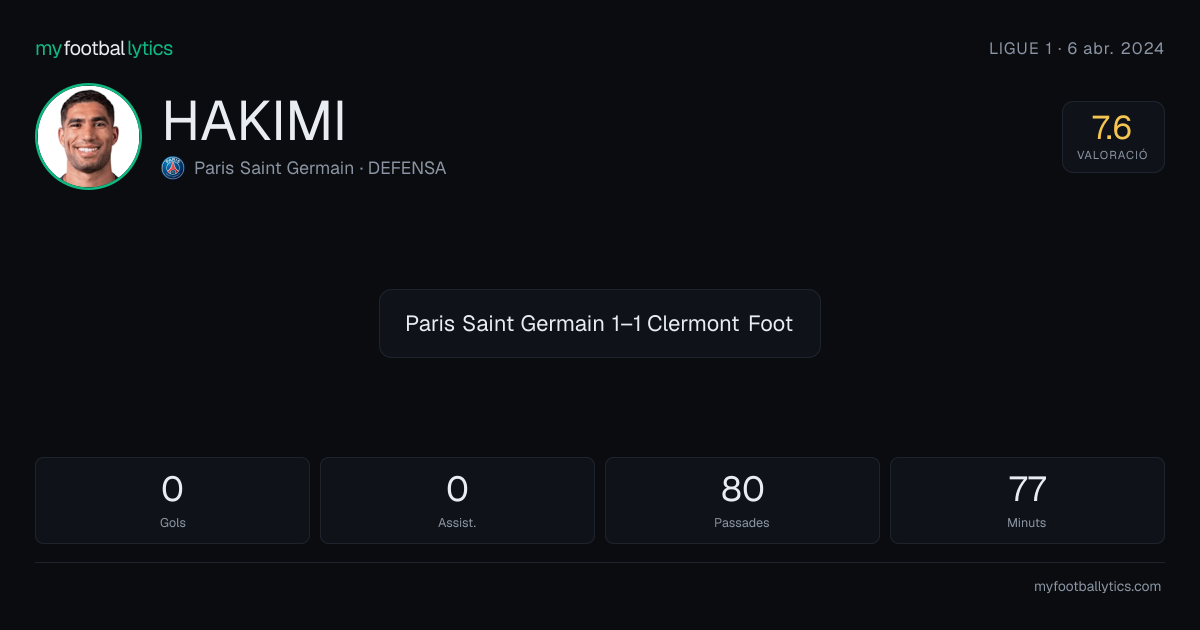Select the HAKIMI player name heading
Viewport: 1200px width, 630px height.
(x=254, y=122)
